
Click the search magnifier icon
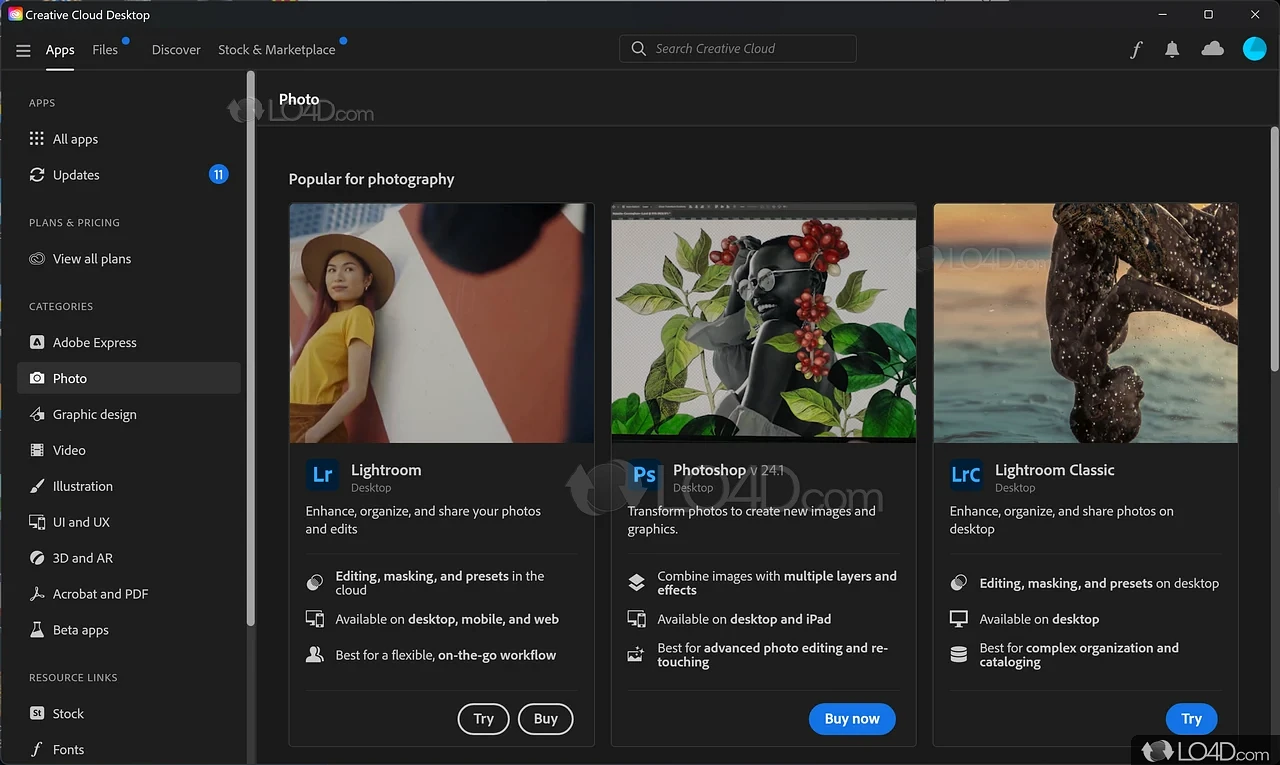638,49
